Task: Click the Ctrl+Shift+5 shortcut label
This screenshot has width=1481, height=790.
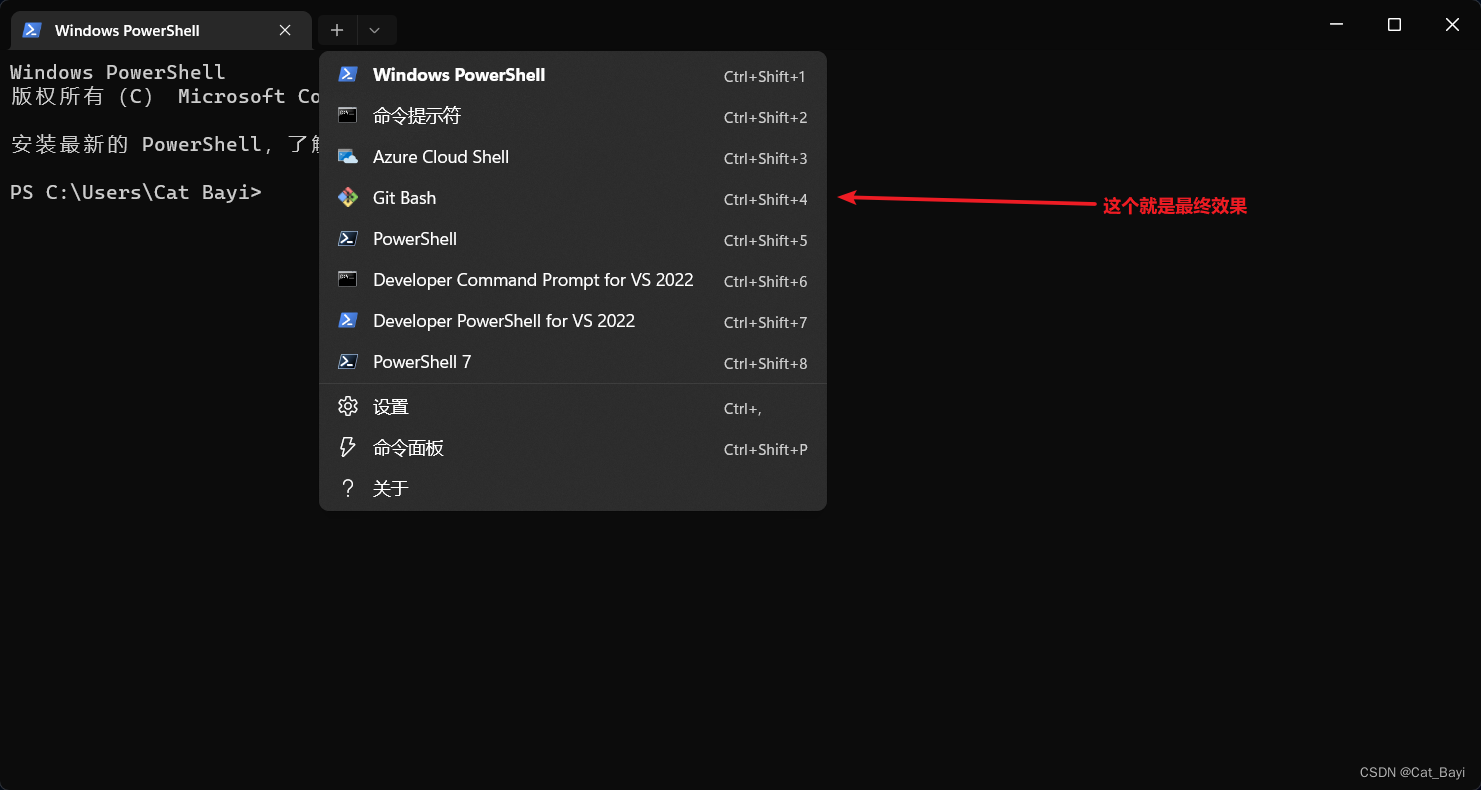Action: click(765, 241)
